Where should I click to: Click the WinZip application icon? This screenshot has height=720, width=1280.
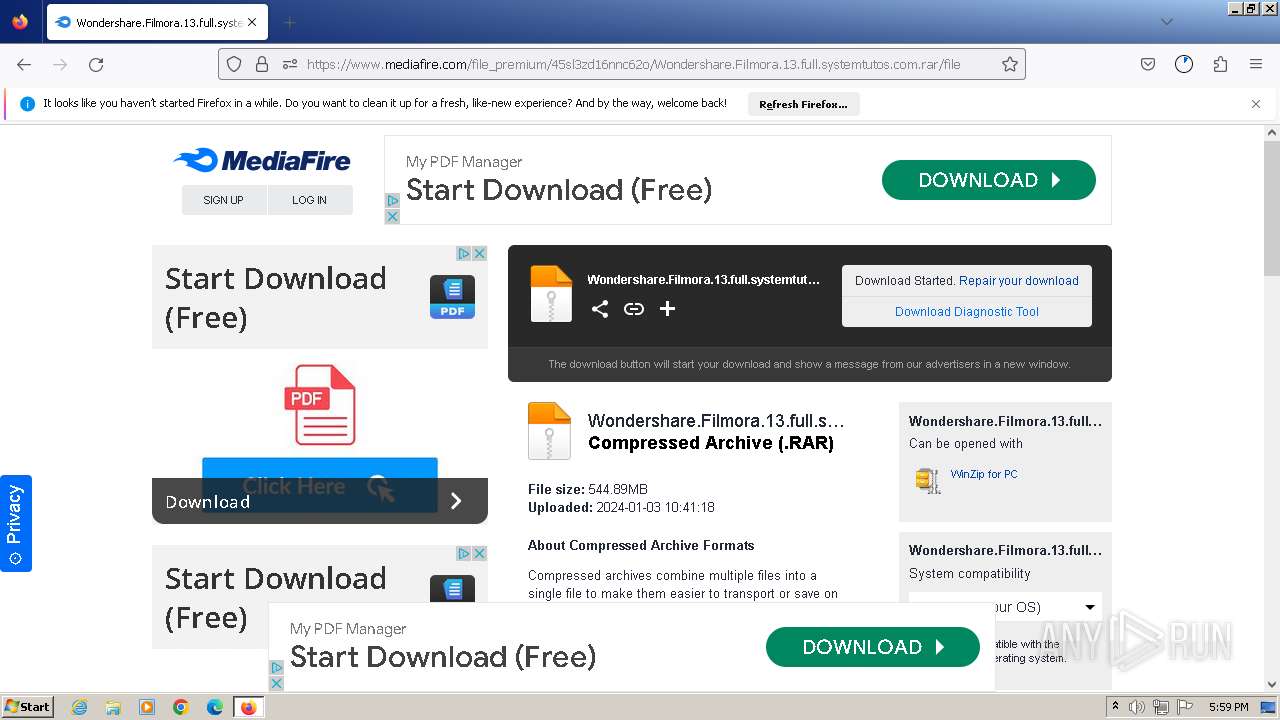[x=927, y=481]
